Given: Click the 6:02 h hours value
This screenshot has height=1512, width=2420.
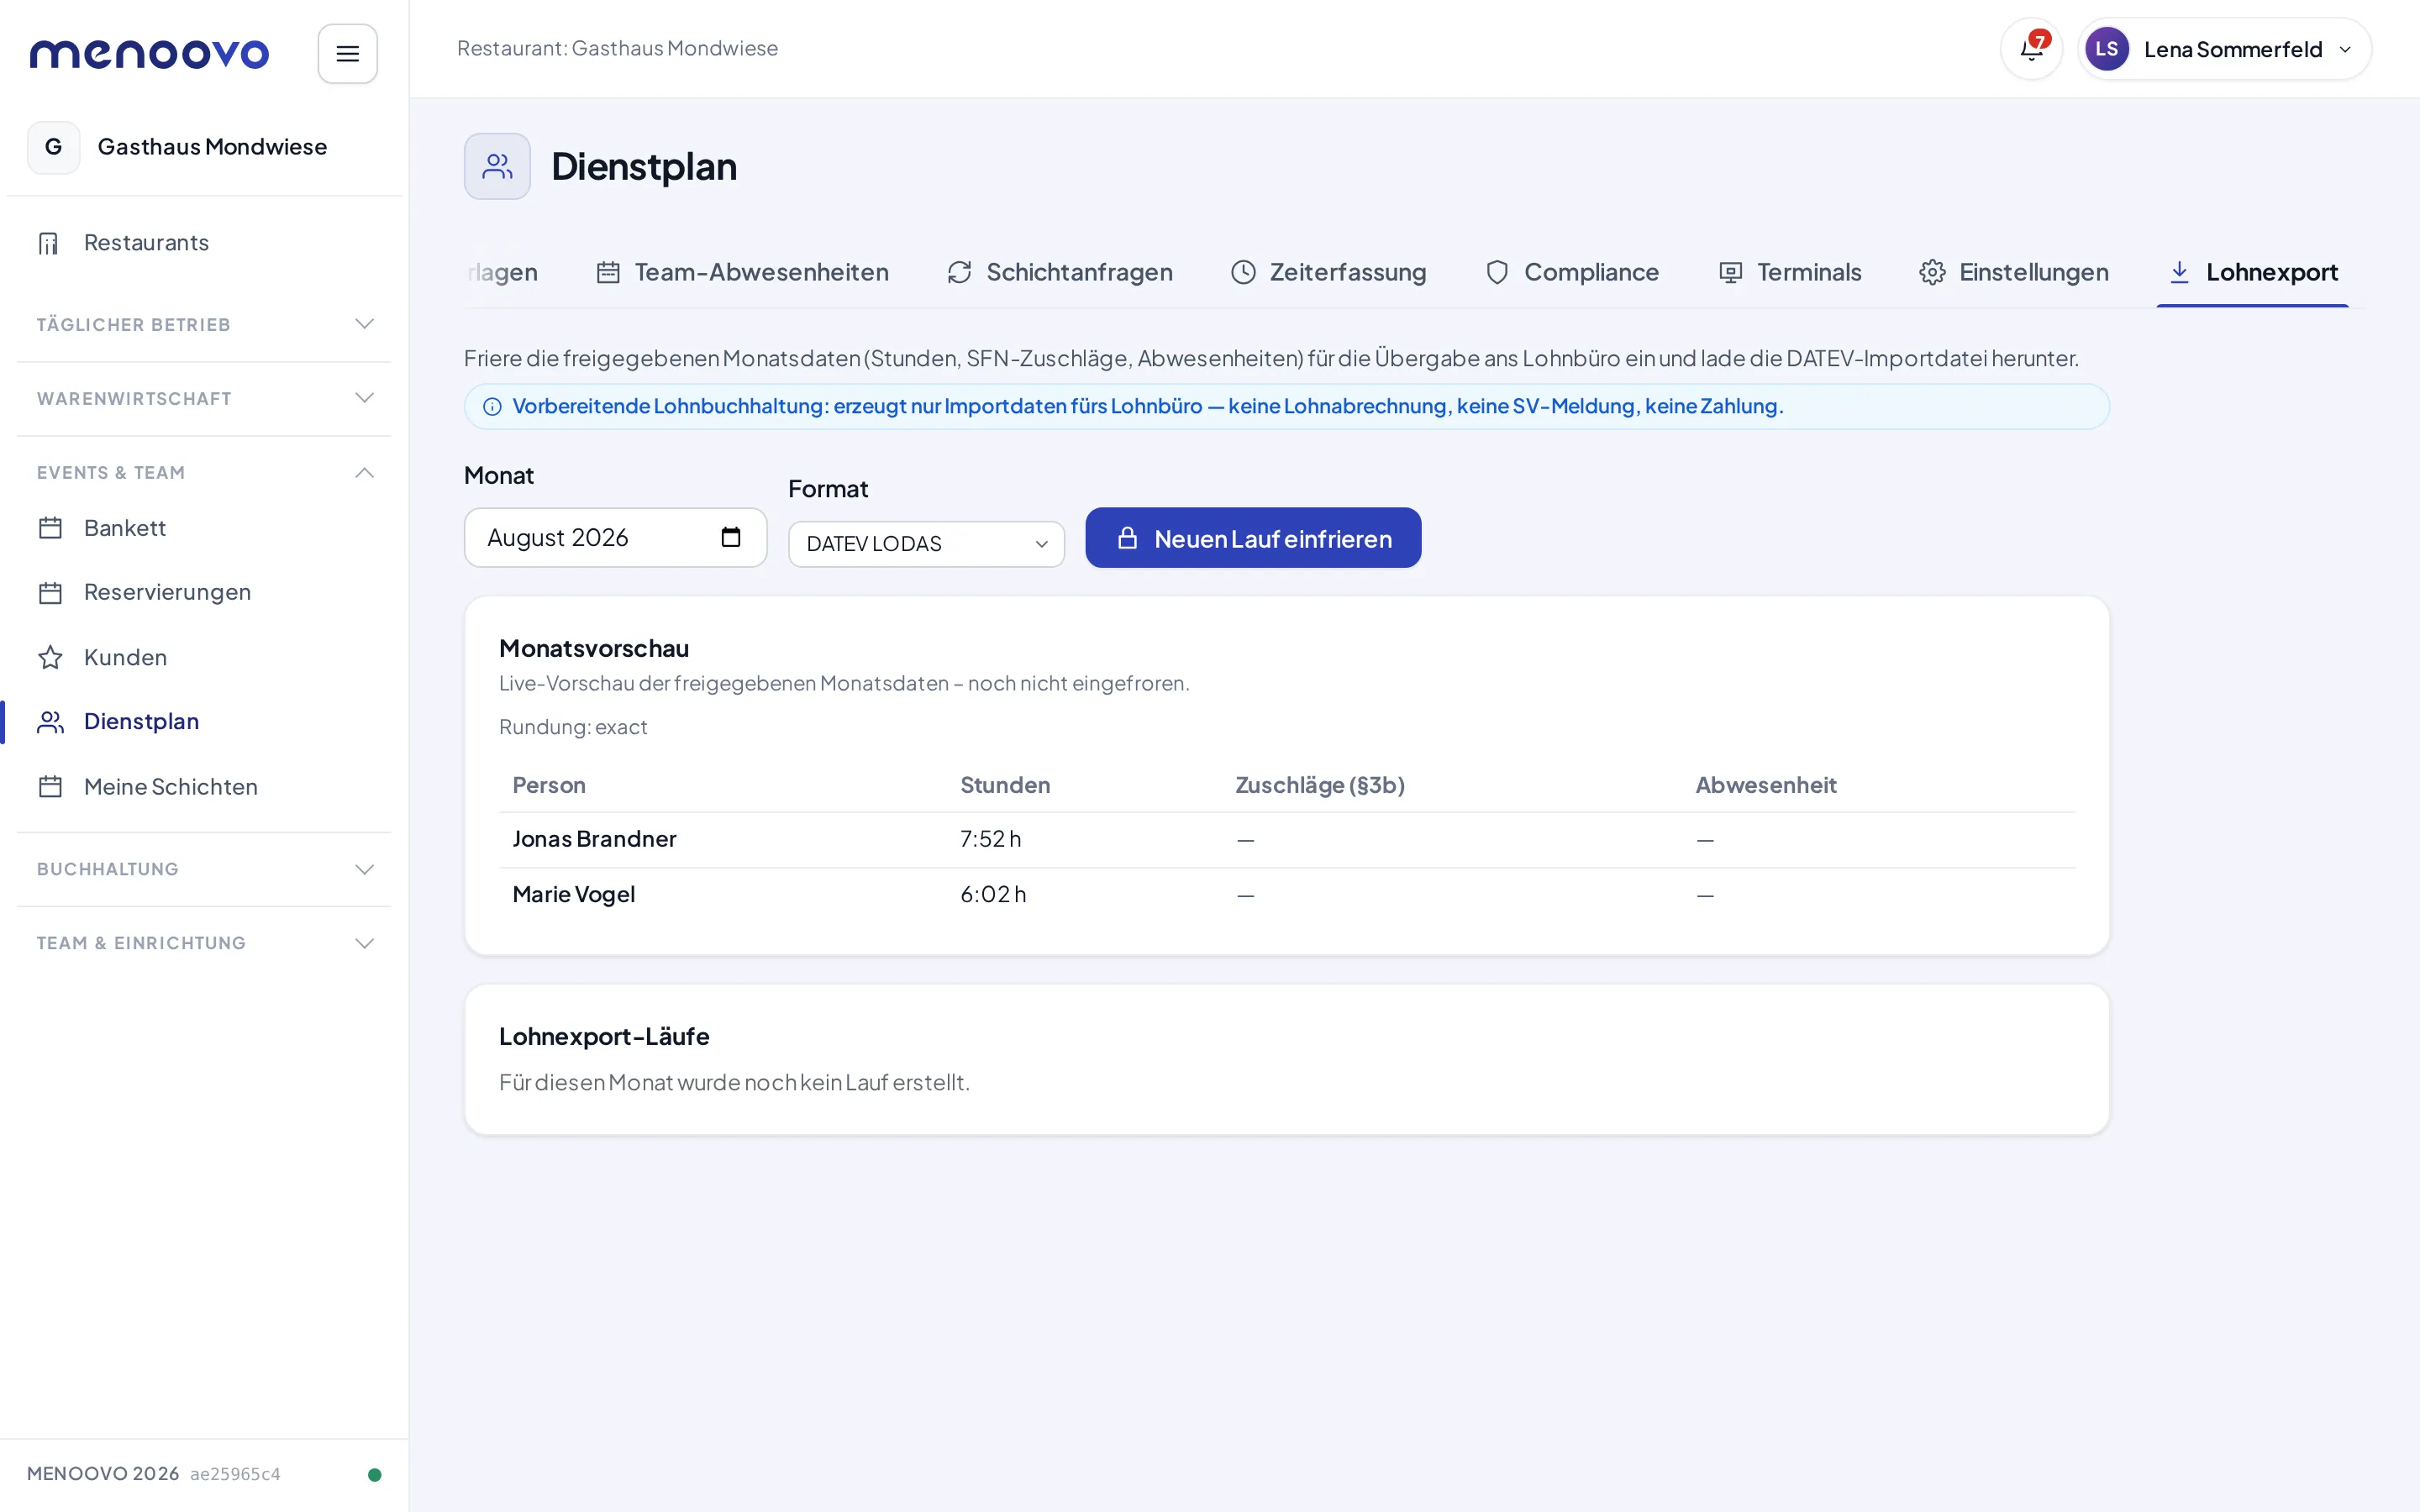Looking at the screenshot, I should pos(993,894).
